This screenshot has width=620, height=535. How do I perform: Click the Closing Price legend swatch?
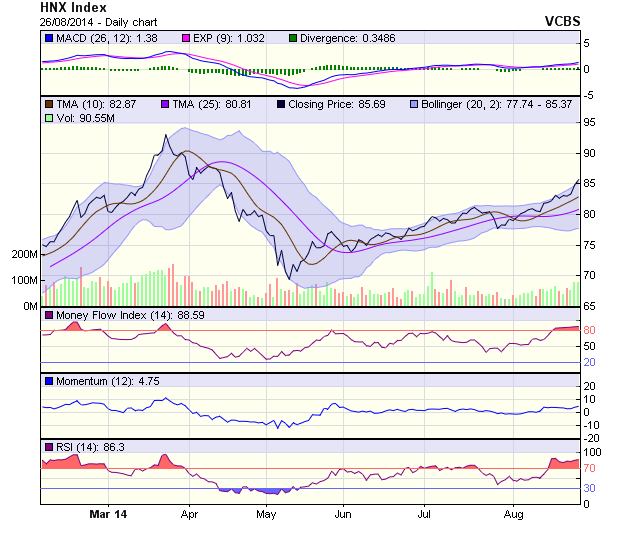pyautogui.click(x=281, y=104)
